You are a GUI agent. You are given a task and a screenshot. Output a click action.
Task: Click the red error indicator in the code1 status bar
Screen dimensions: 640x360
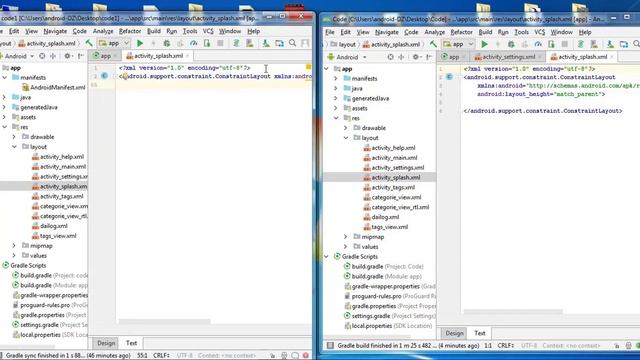pos(305,356)
